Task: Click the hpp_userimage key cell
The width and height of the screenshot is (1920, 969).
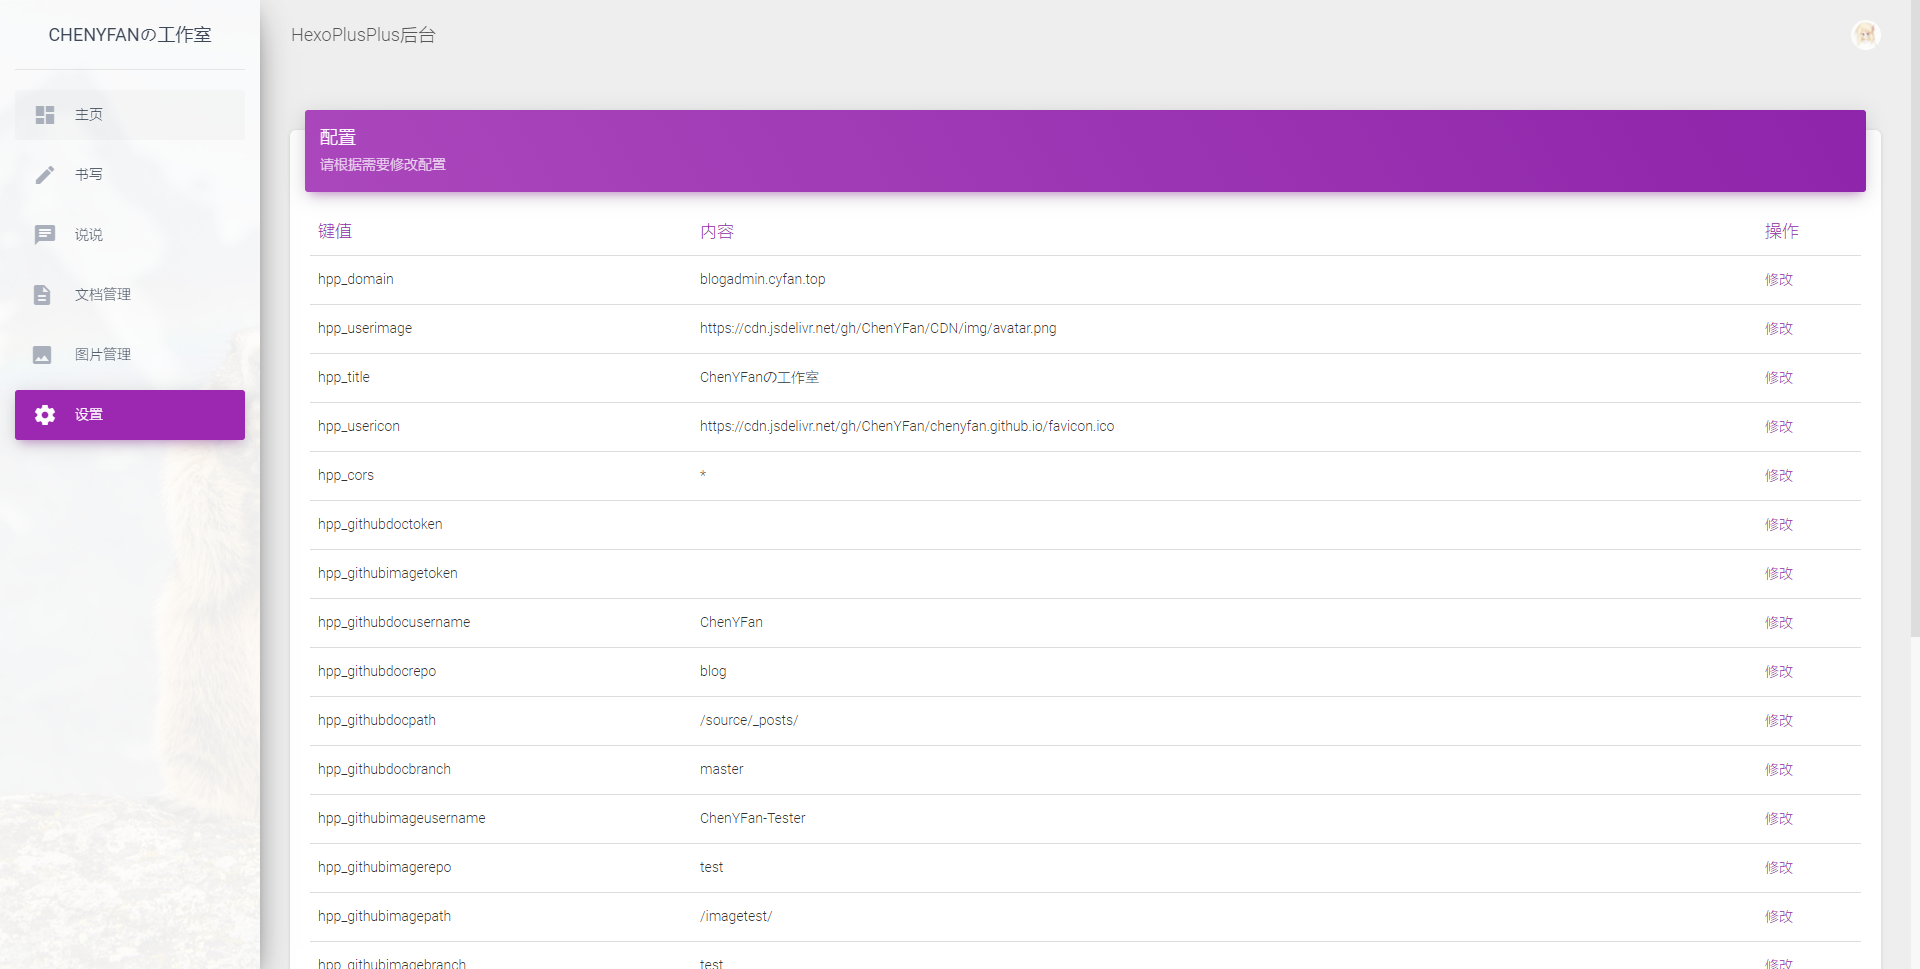Action: tap(365, 328)
